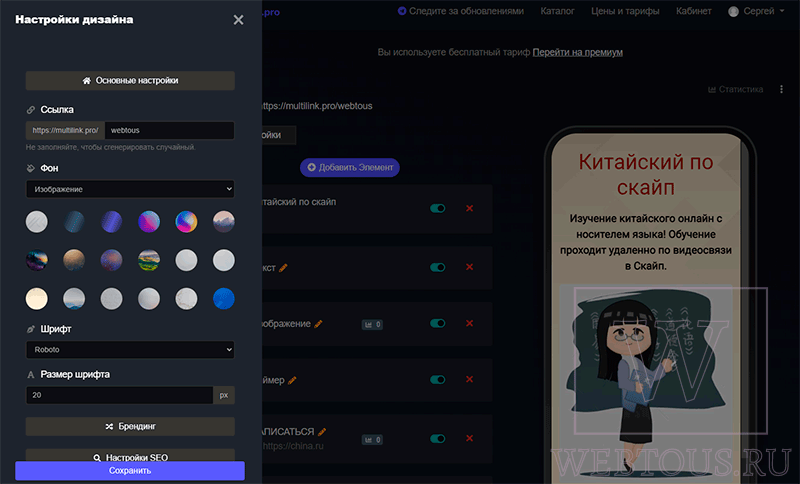Select the dark blue diagonal background swatch
Screen dimensions: 800x484
(x=74, y=222)
